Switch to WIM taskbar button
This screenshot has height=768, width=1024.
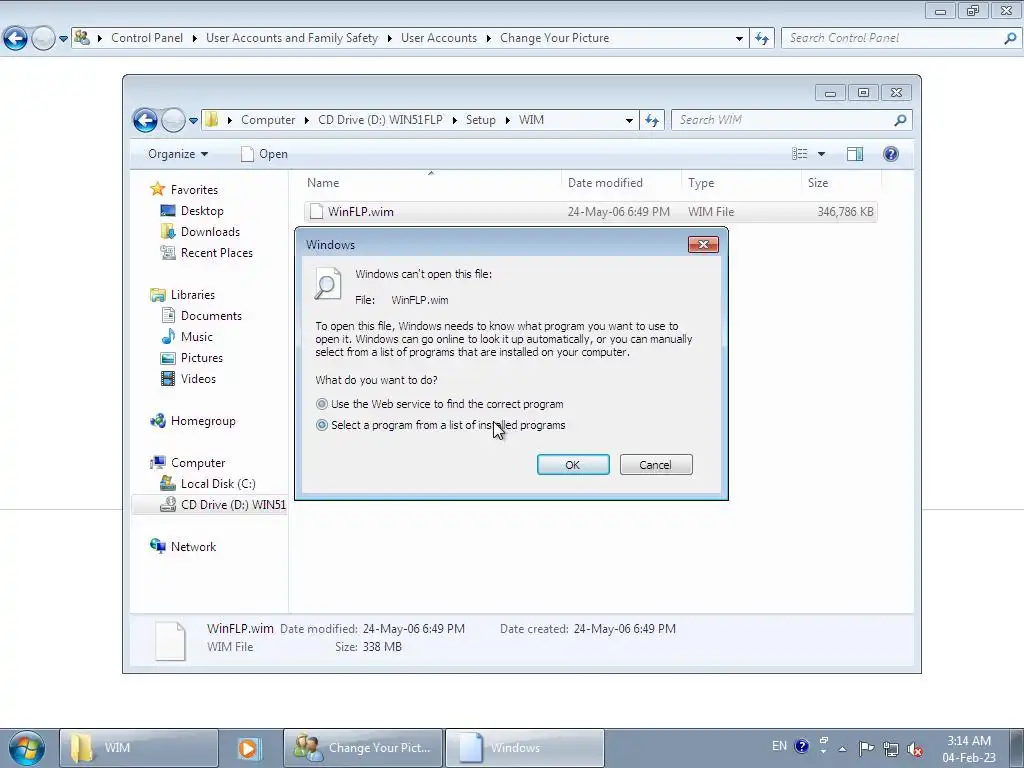pos(139,748)
